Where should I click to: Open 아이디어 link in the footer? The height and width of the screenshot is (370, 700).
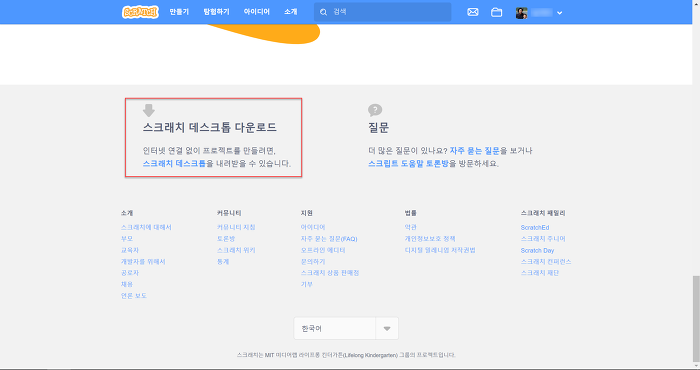point(312,227)
